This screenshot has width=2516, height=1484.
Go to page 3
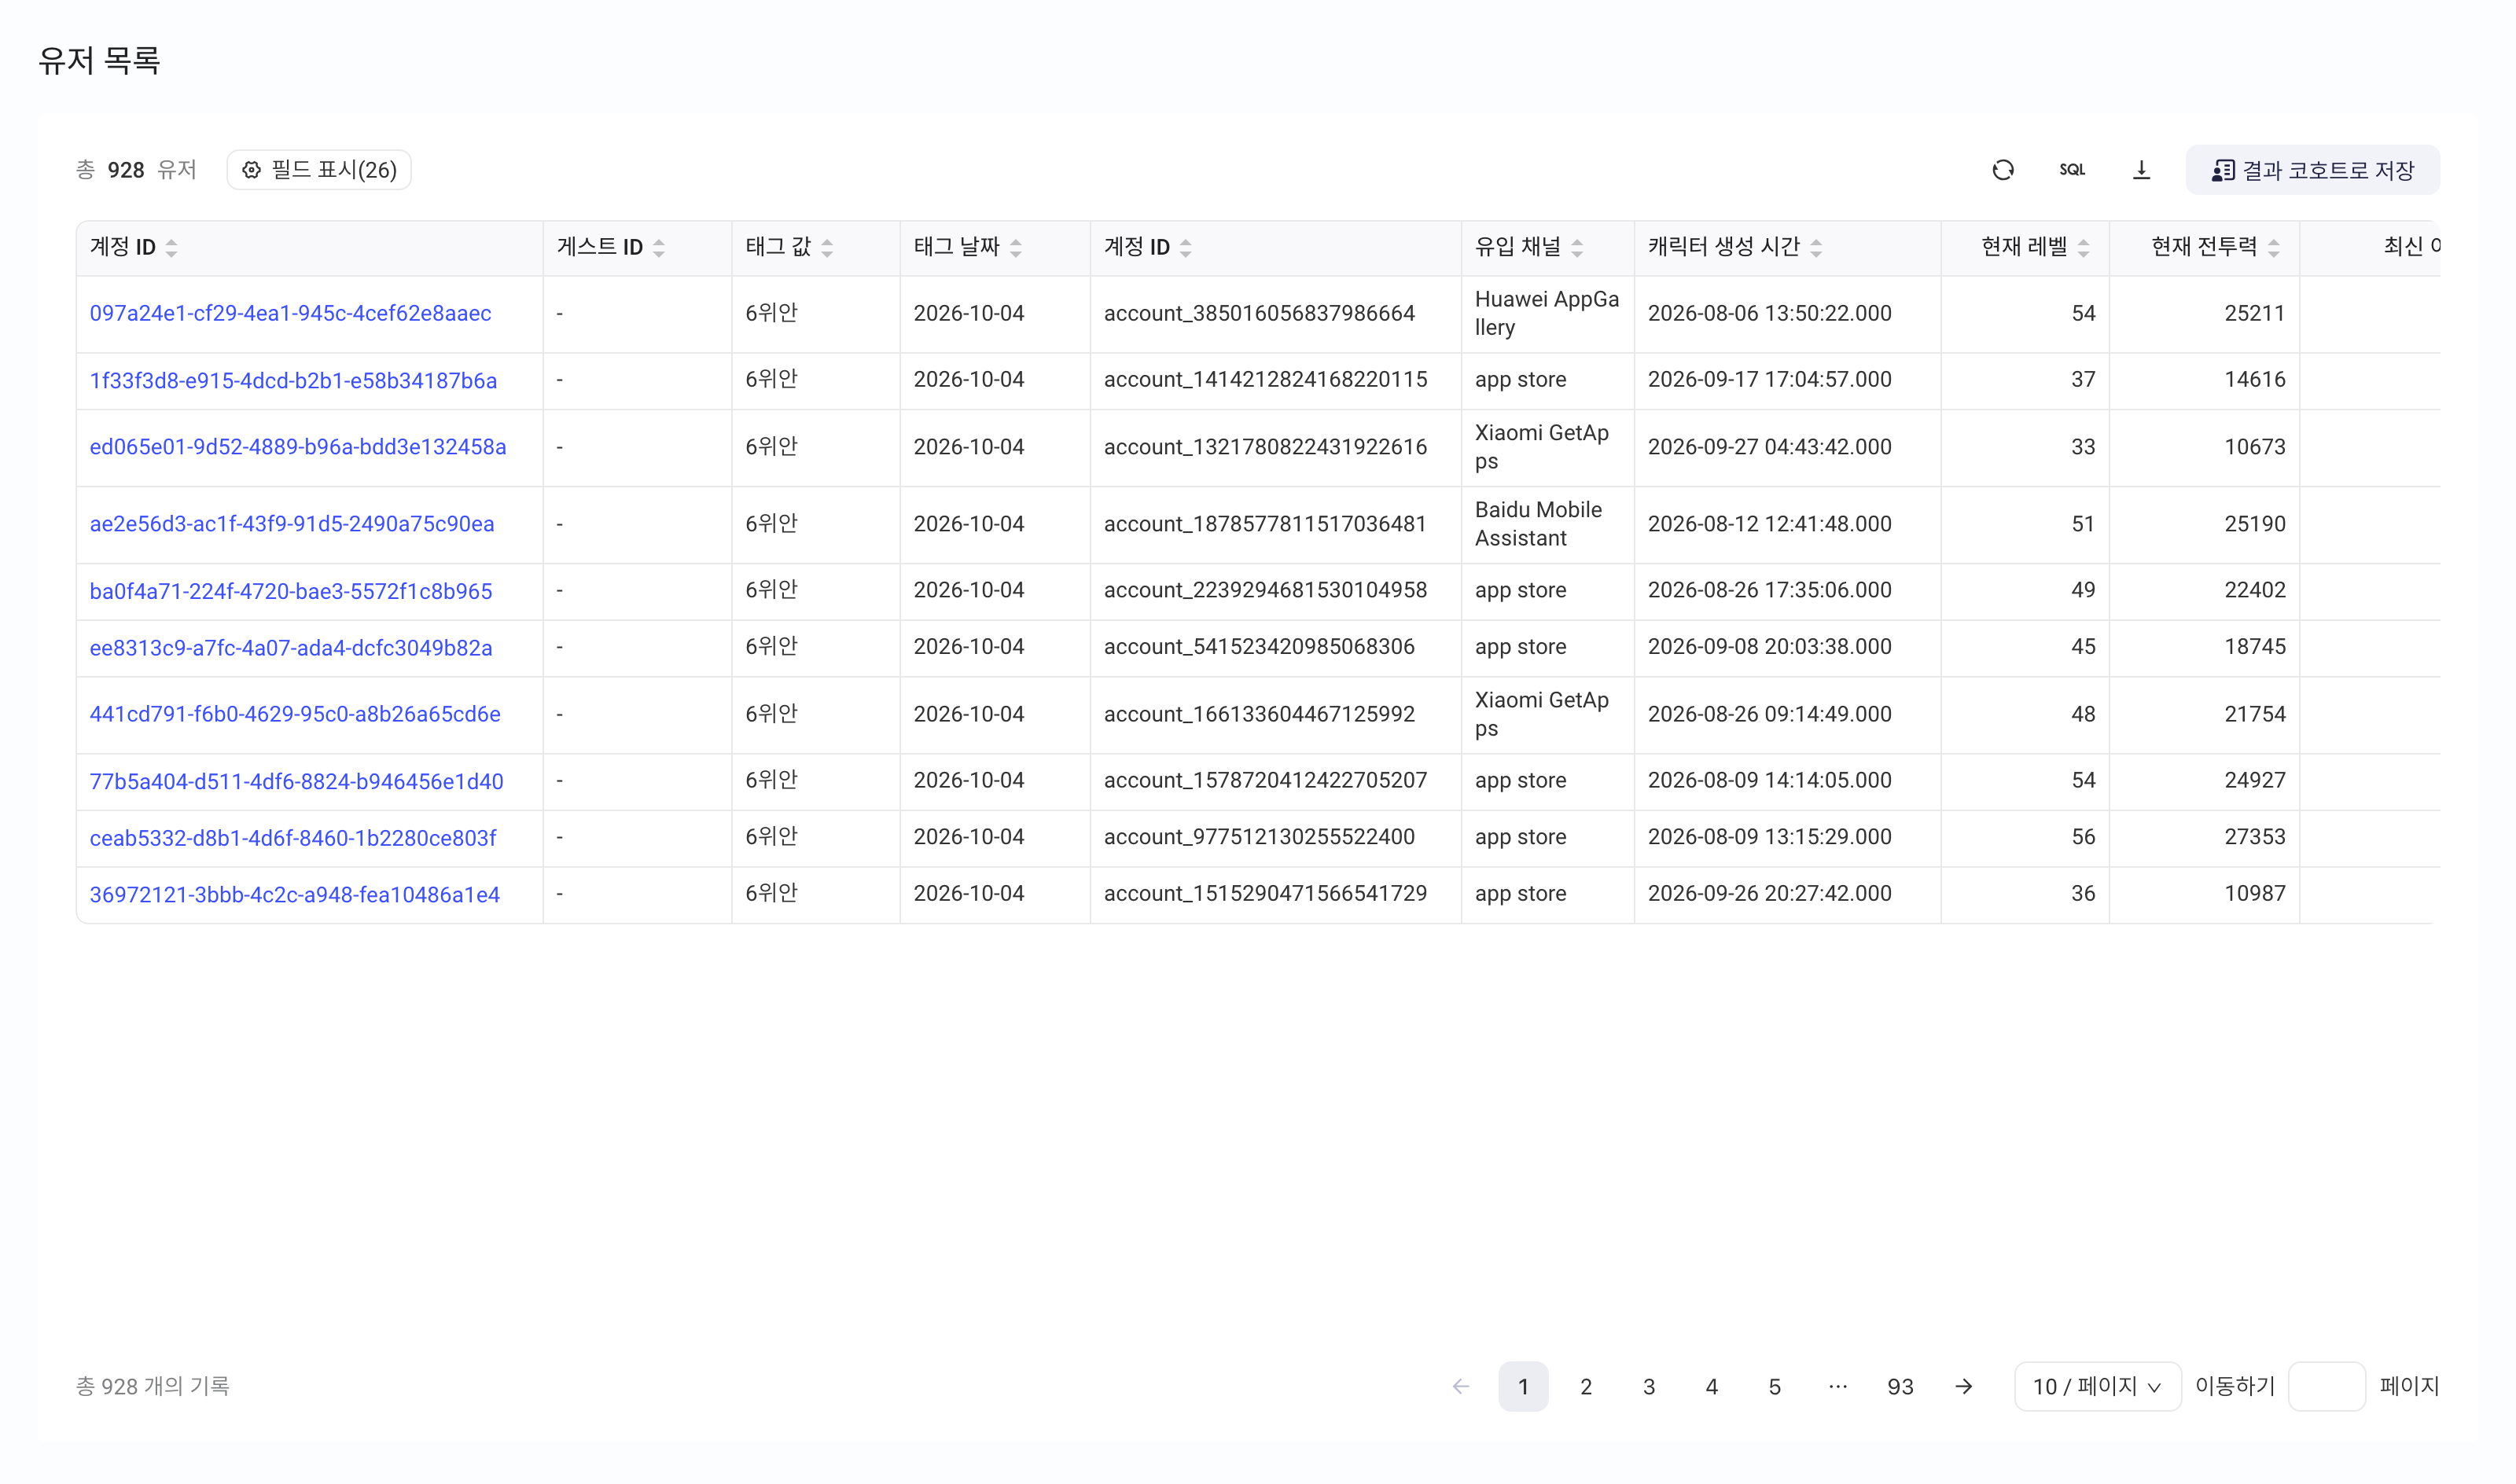pos(1649,1386)
